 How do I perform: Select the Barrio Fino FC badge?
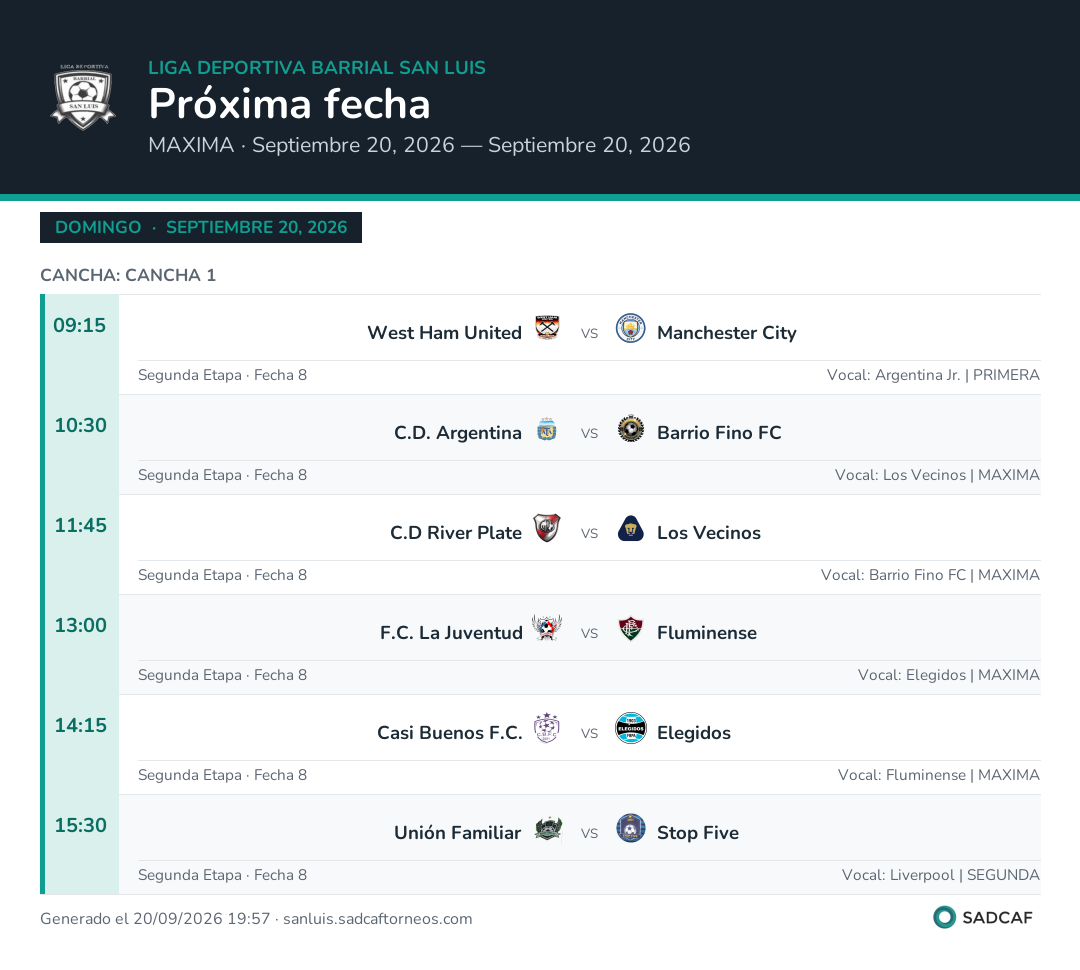(630, 429)
